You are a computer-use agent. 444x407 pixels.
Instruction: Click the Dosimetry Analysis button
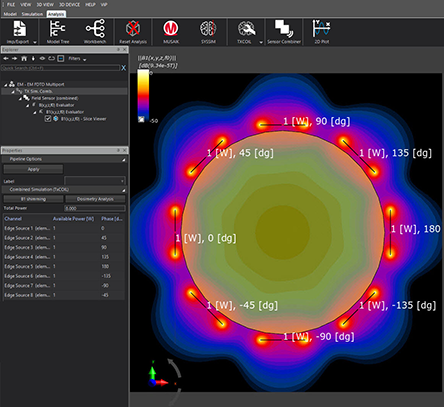click(x=95, y=199)
